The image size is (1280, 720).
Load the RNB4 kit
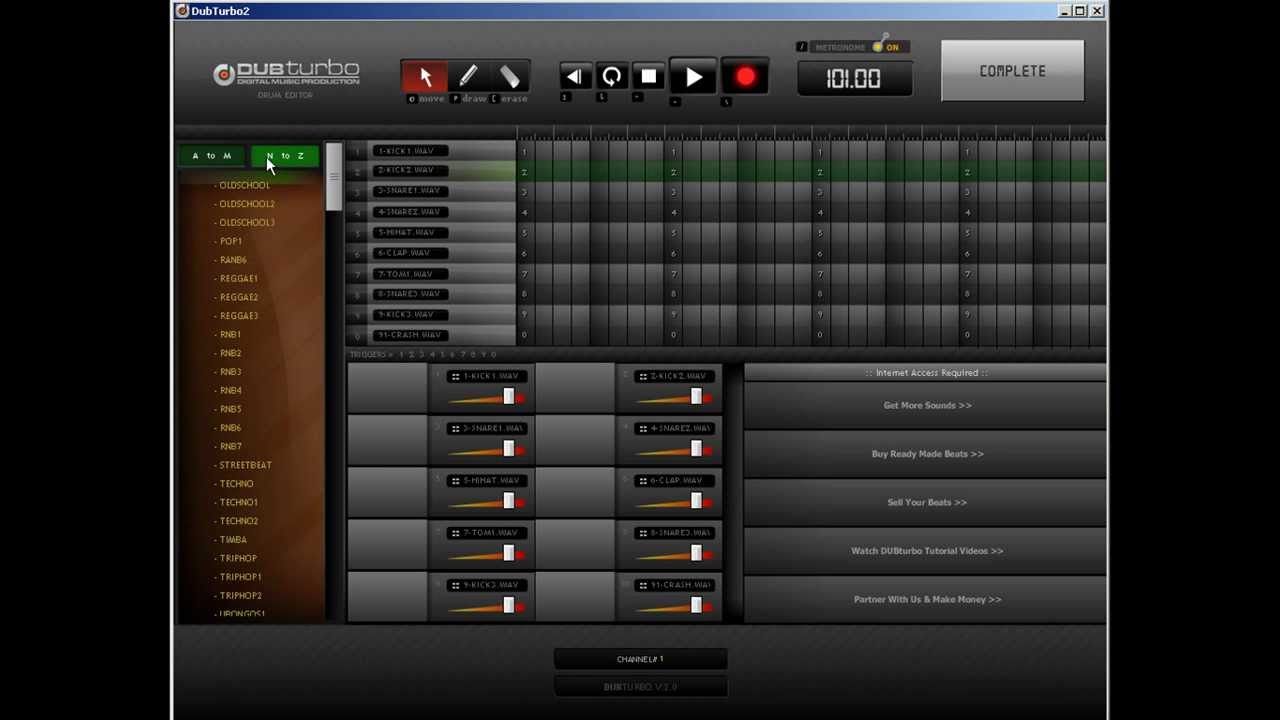[x=229, y=391]
